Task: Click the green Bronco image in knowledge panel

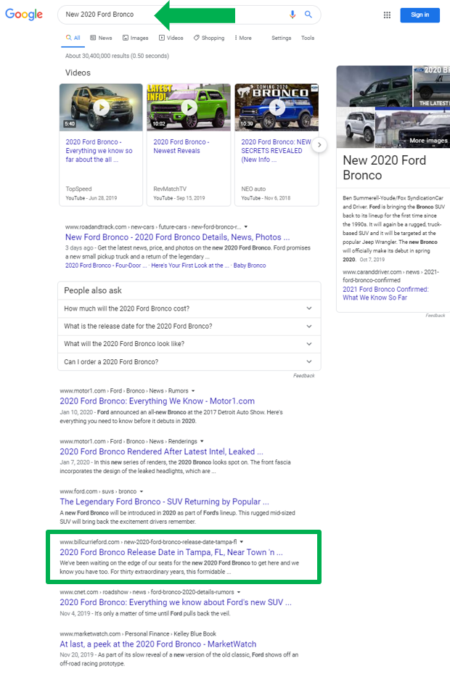Action: 374,86
